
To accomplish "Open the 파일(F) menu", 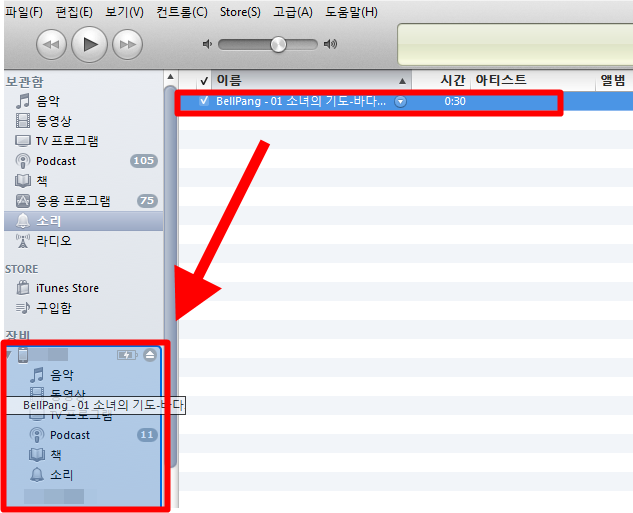I will coord(24,12).
